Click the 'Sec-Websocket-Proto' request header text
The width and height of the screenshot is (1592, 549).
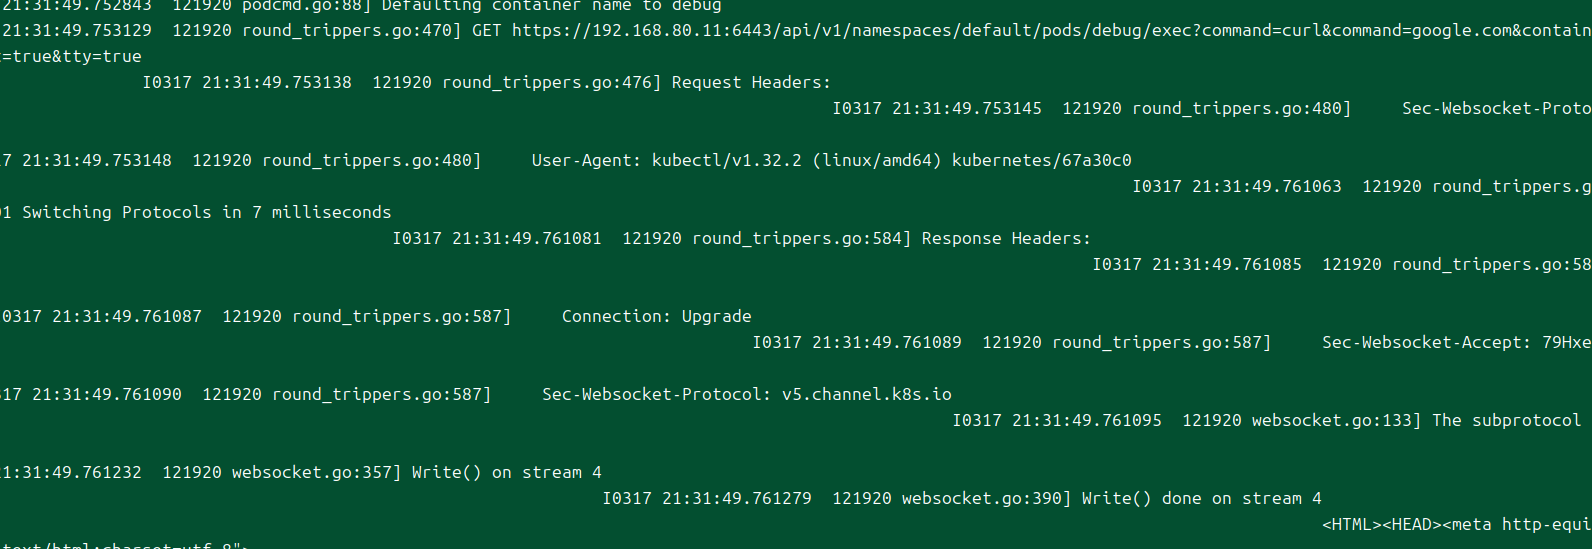pyautogui.click(x=1496, y=109)
